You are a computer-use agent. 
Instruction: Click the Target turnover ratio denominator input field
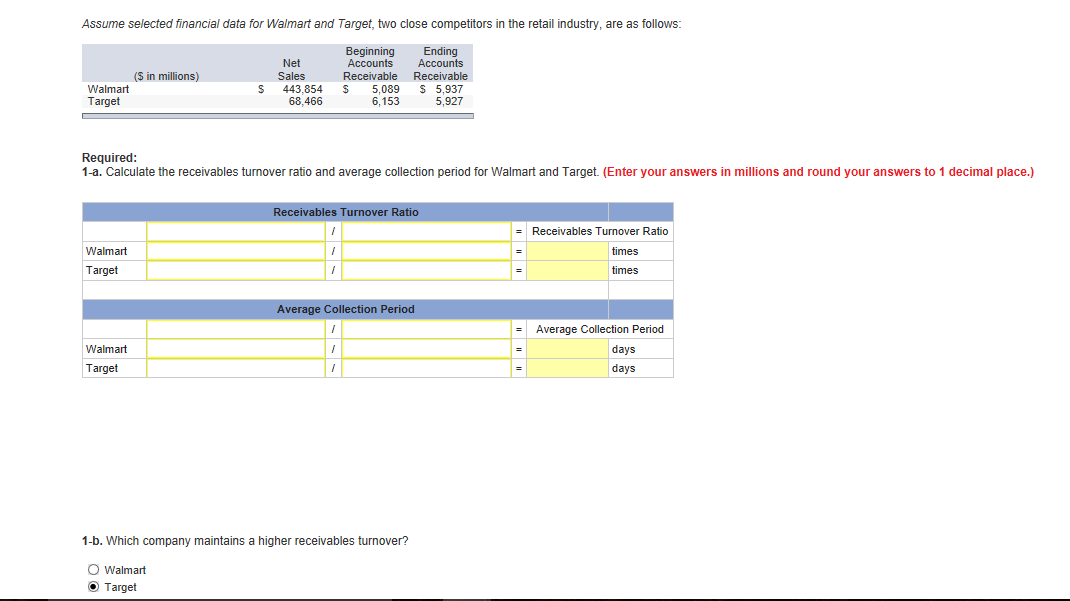pos(425,269)
